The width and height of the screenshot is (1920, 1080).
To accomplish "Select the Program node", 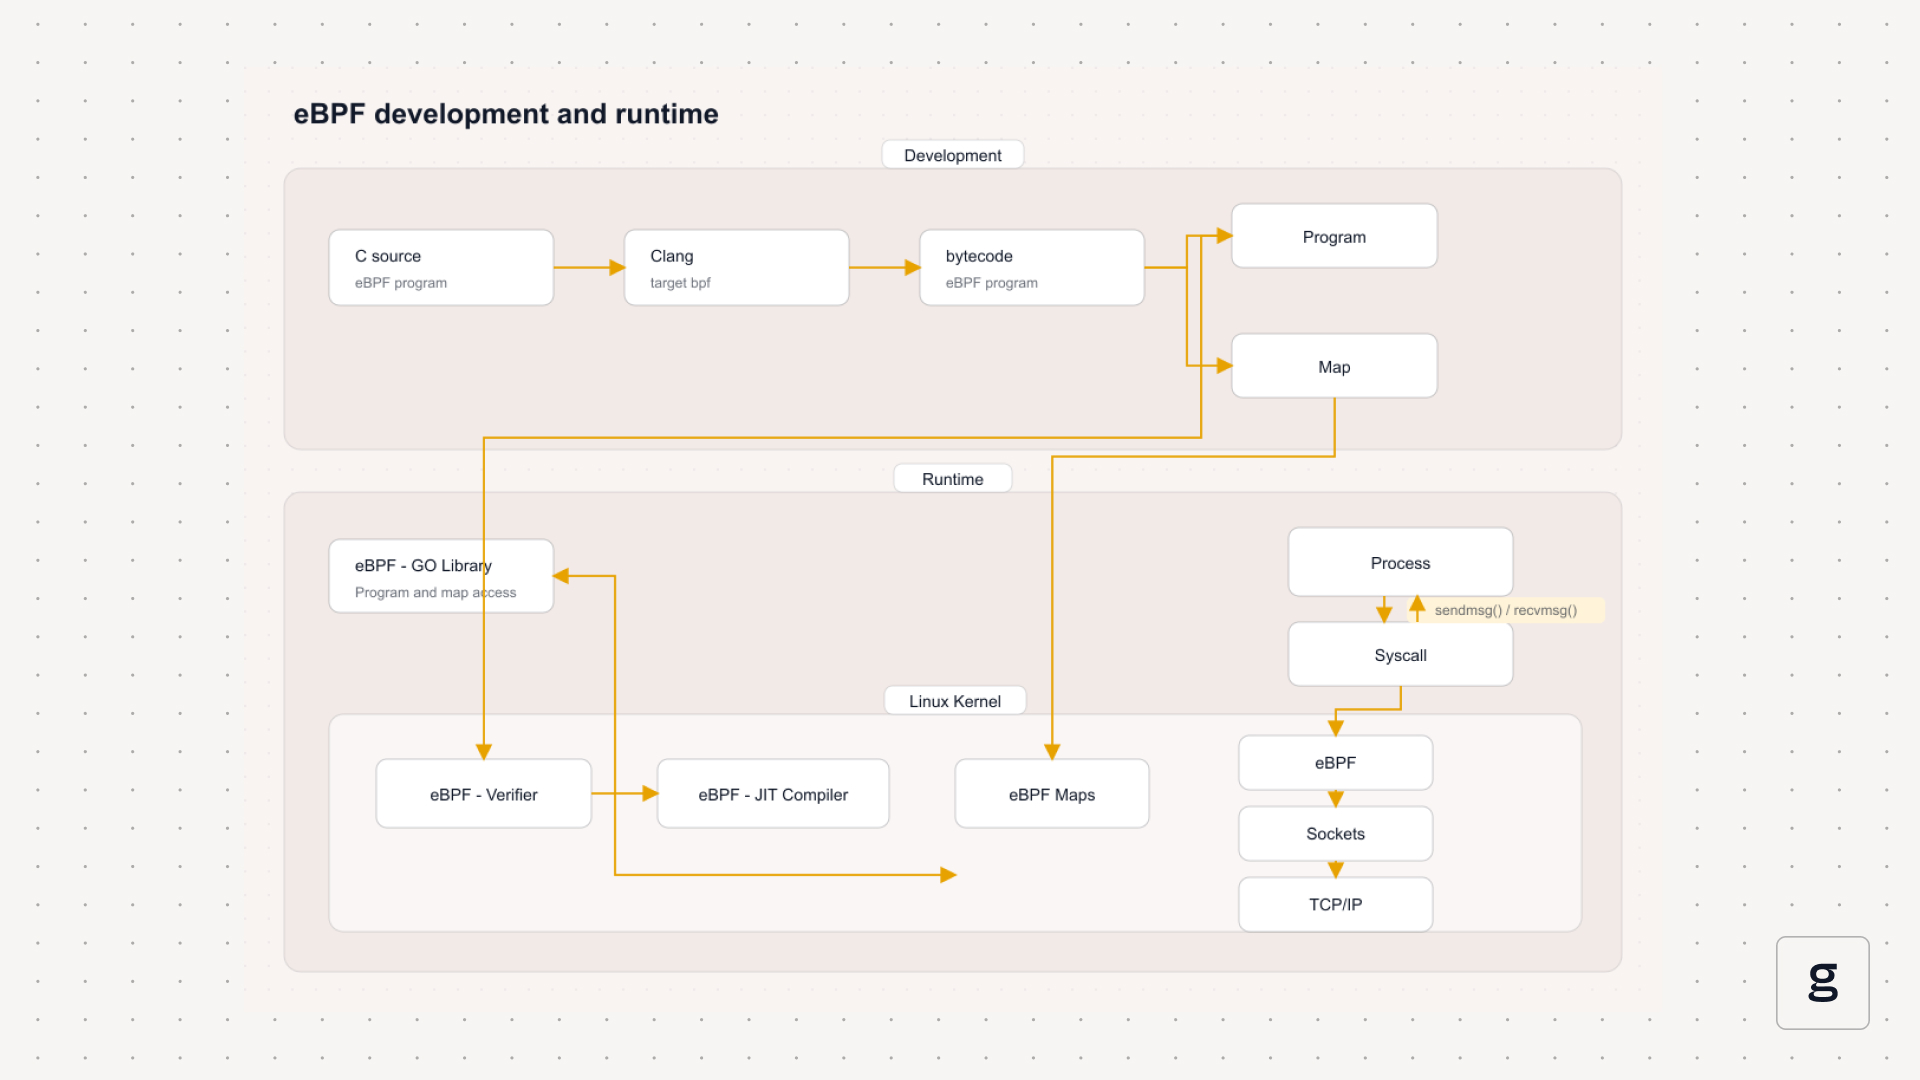I will [x=1334, y=236].
